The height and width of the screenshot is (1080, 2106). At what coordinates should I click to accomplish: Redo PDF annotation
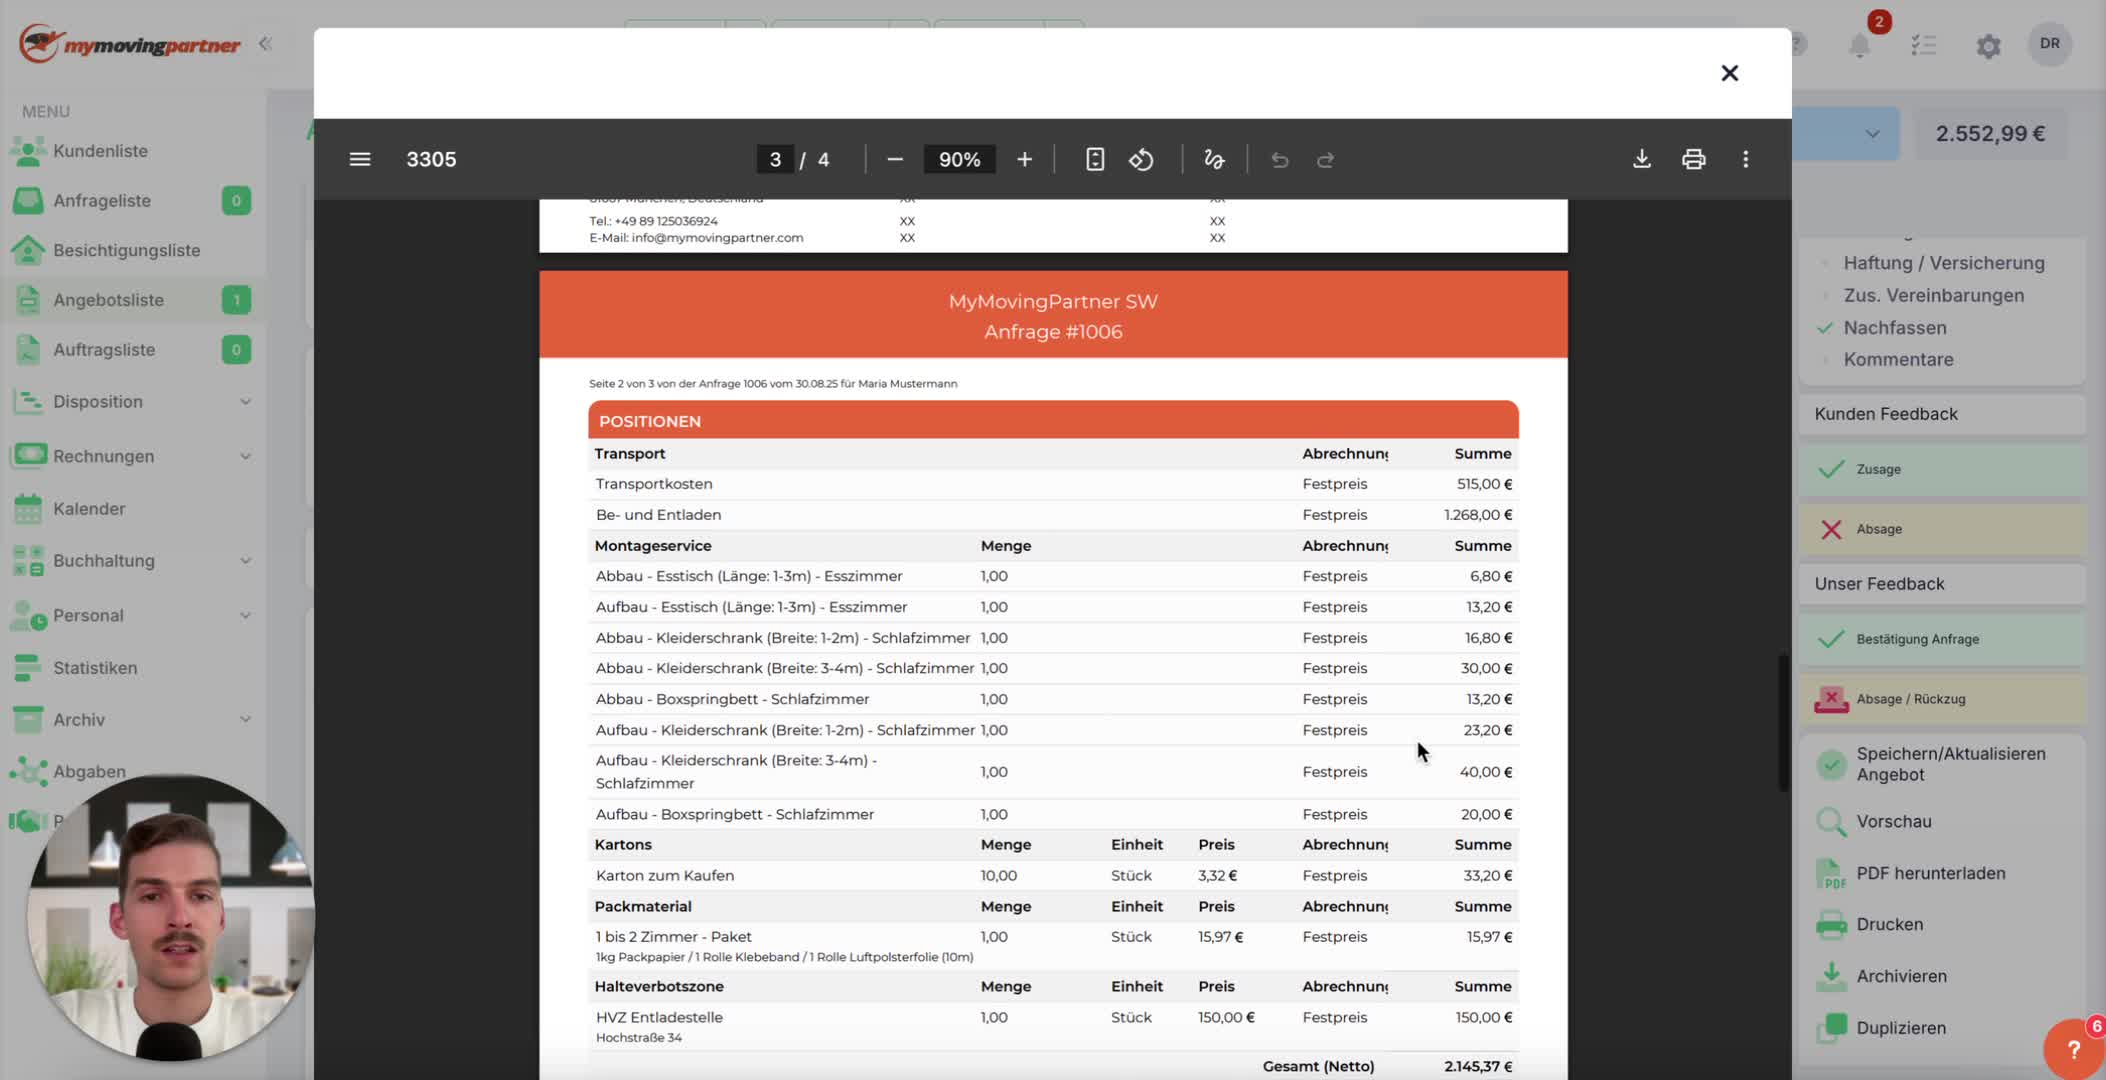coord(1325,160)
